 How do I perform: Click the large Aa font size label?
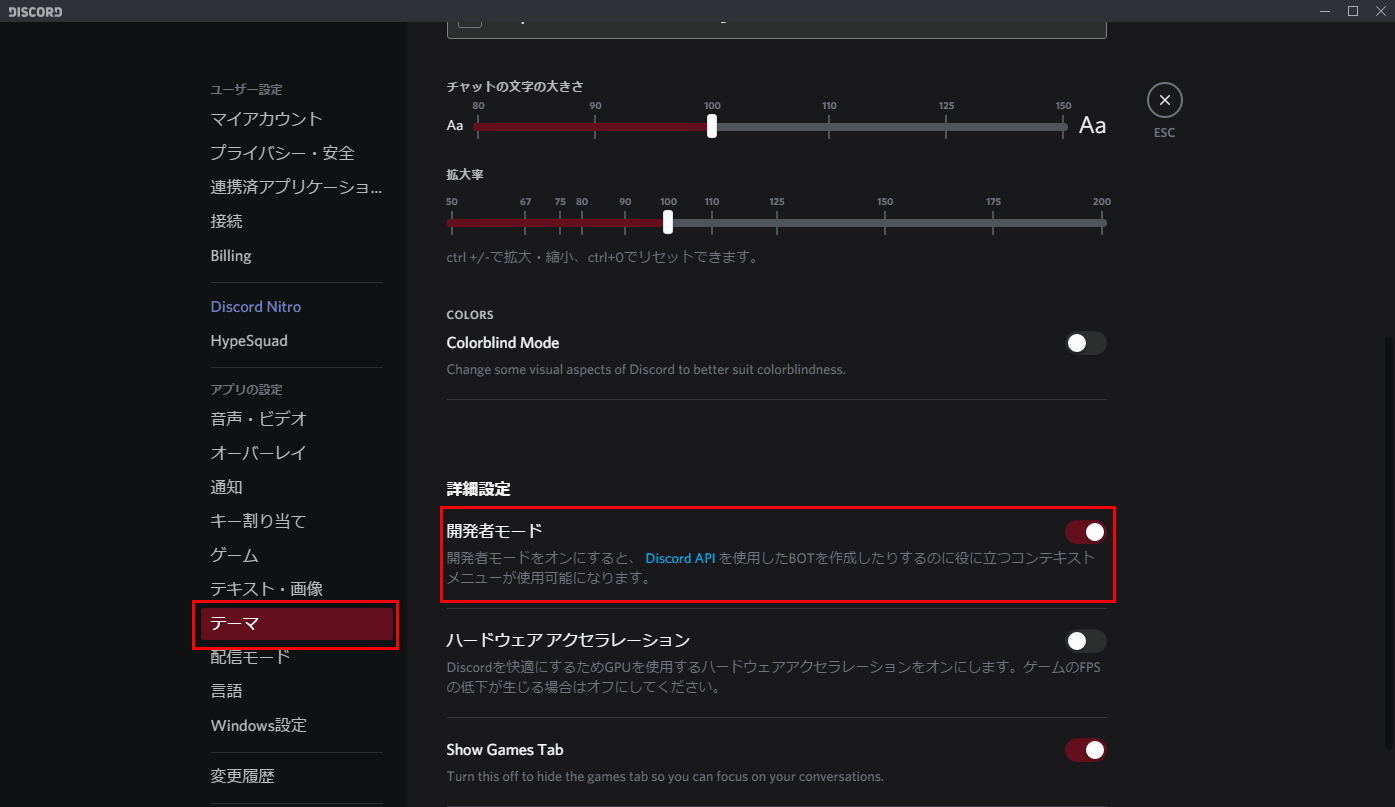(1093, 126)
